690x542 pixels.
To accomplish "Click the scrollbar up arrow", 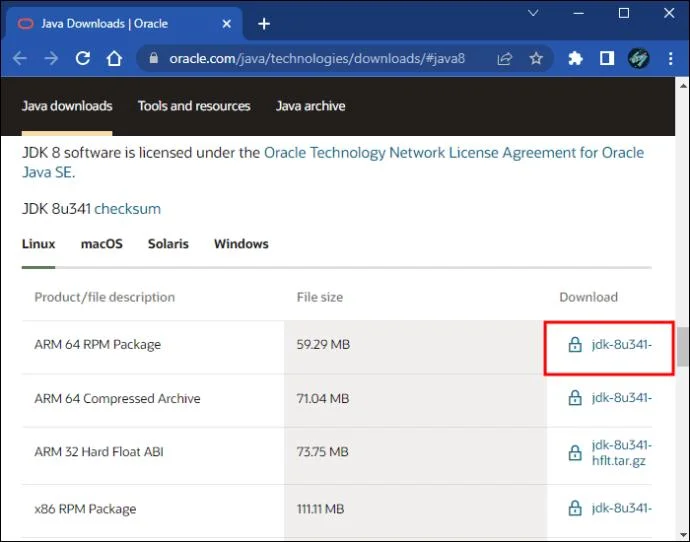I will click(683, 85).
